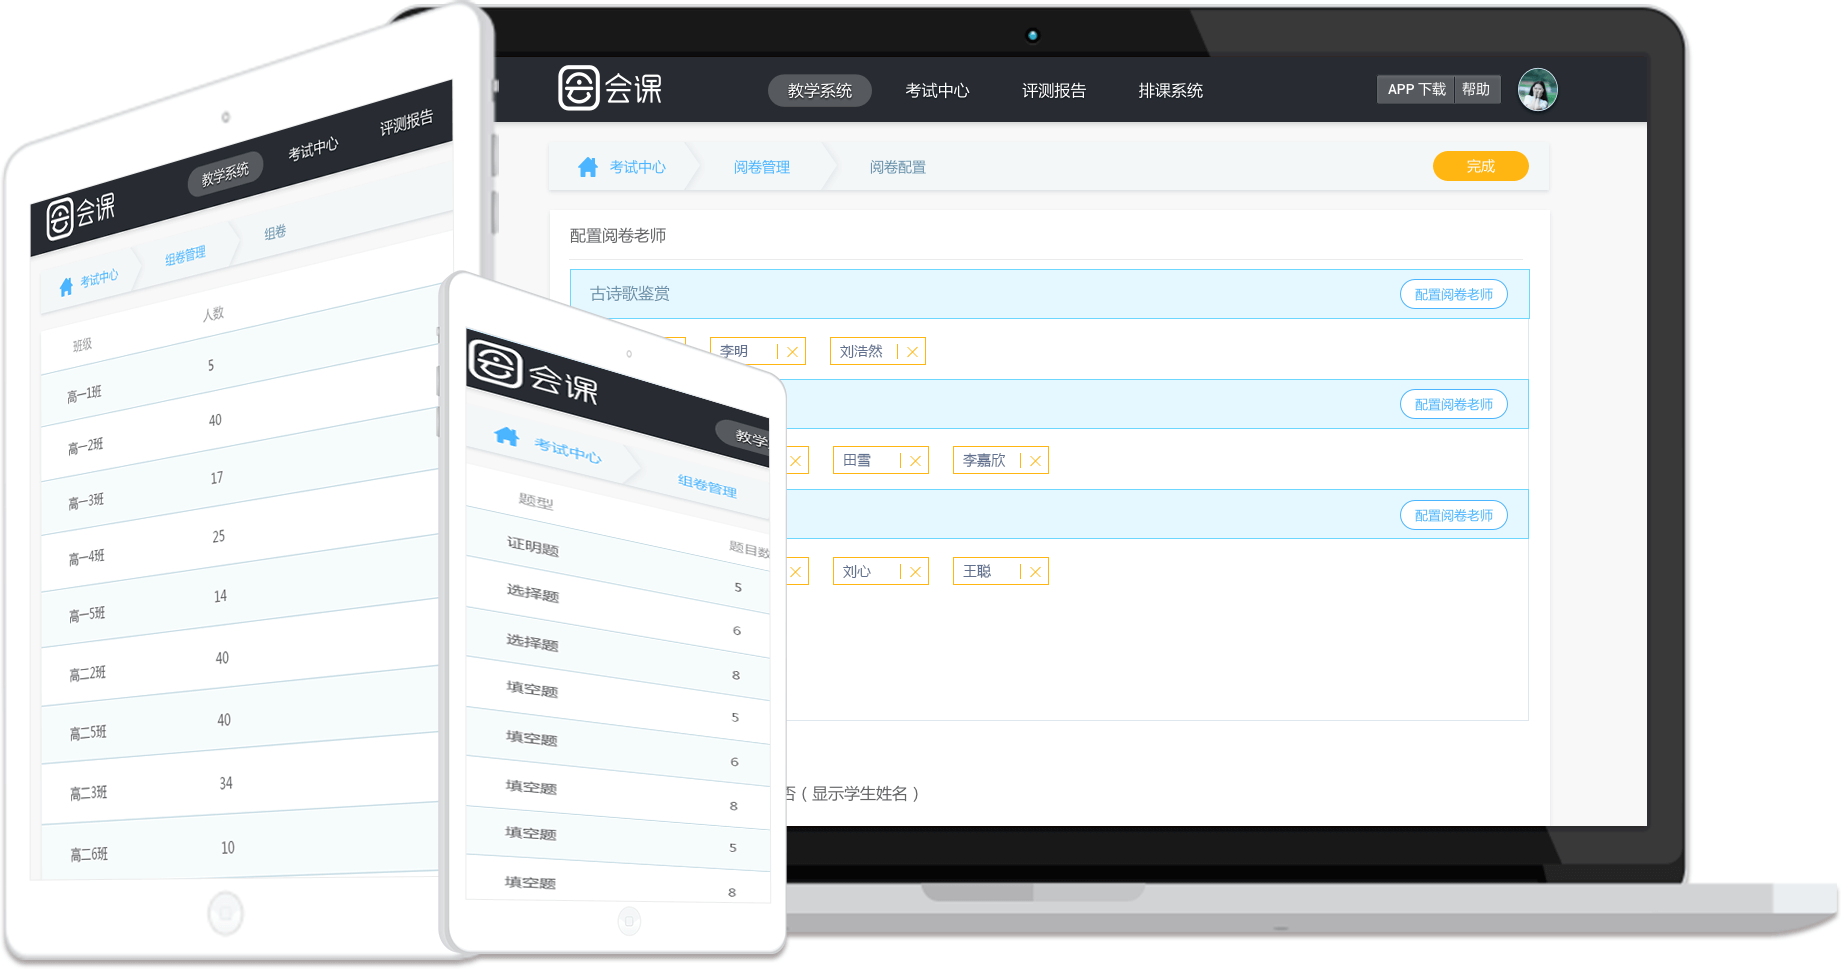This screenshot has height=969, width=1841.
Task: Click the 王聪 teacher tag
Action: tap(1000, 571)
